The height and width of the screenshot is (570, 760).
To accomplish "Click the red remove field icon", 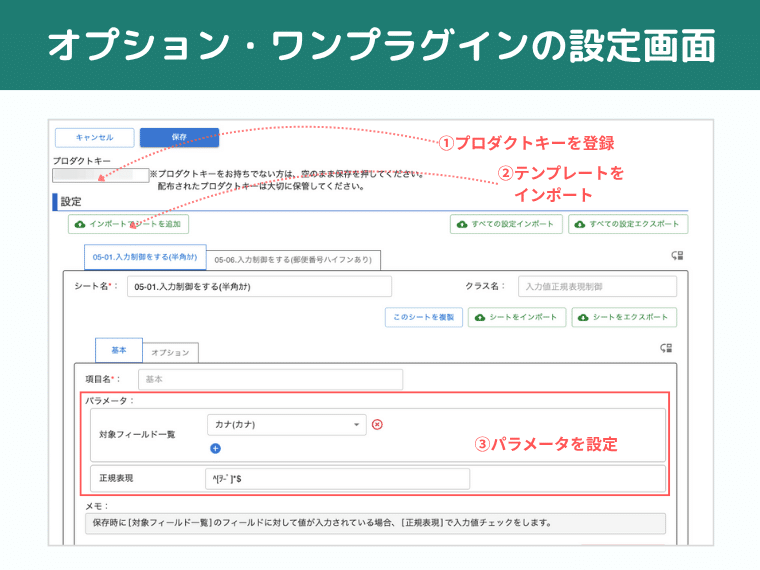I will pos(377,425).
